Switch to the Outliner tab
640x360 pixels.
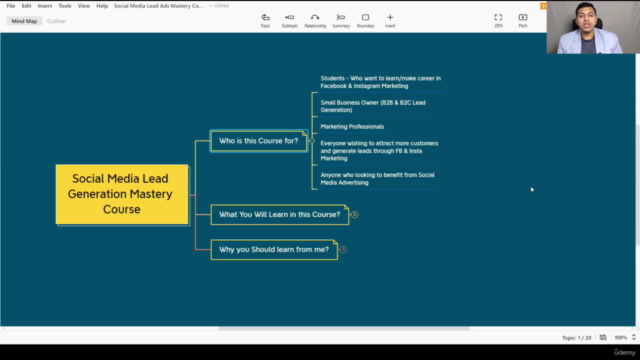(56, 21)
